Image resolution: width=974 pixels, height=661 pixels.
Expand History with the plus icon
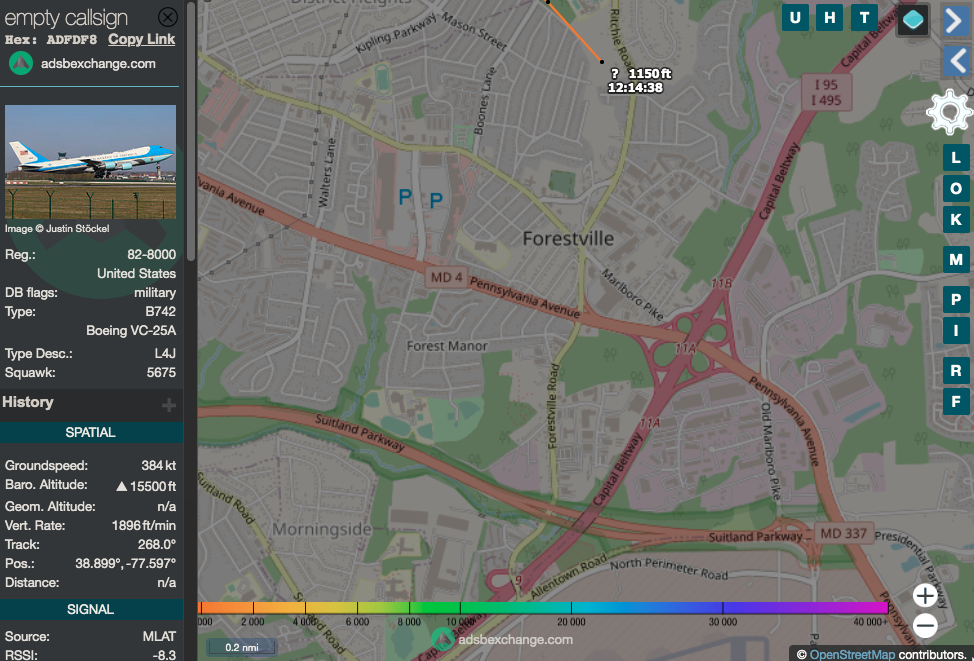click(168, 406)
